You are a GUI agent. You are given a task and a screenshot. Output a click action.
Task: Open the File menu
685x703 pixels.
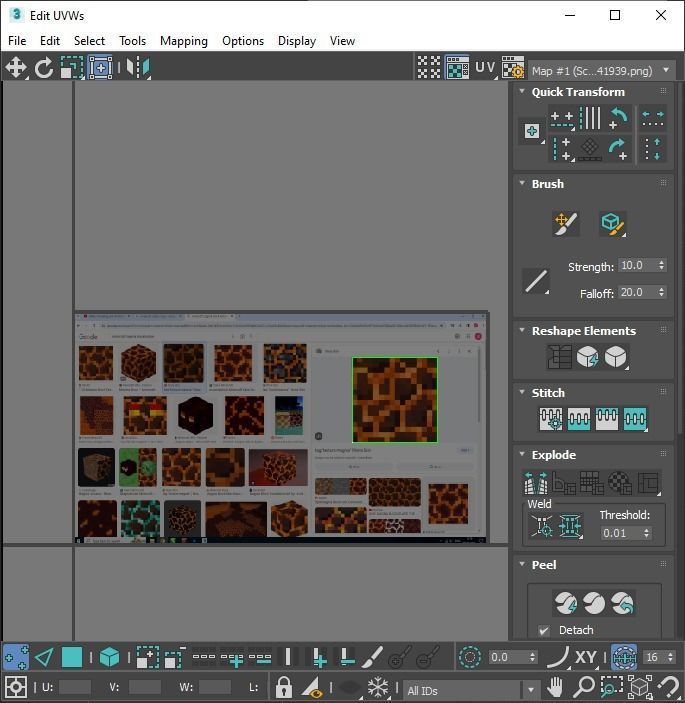point(17,41)
